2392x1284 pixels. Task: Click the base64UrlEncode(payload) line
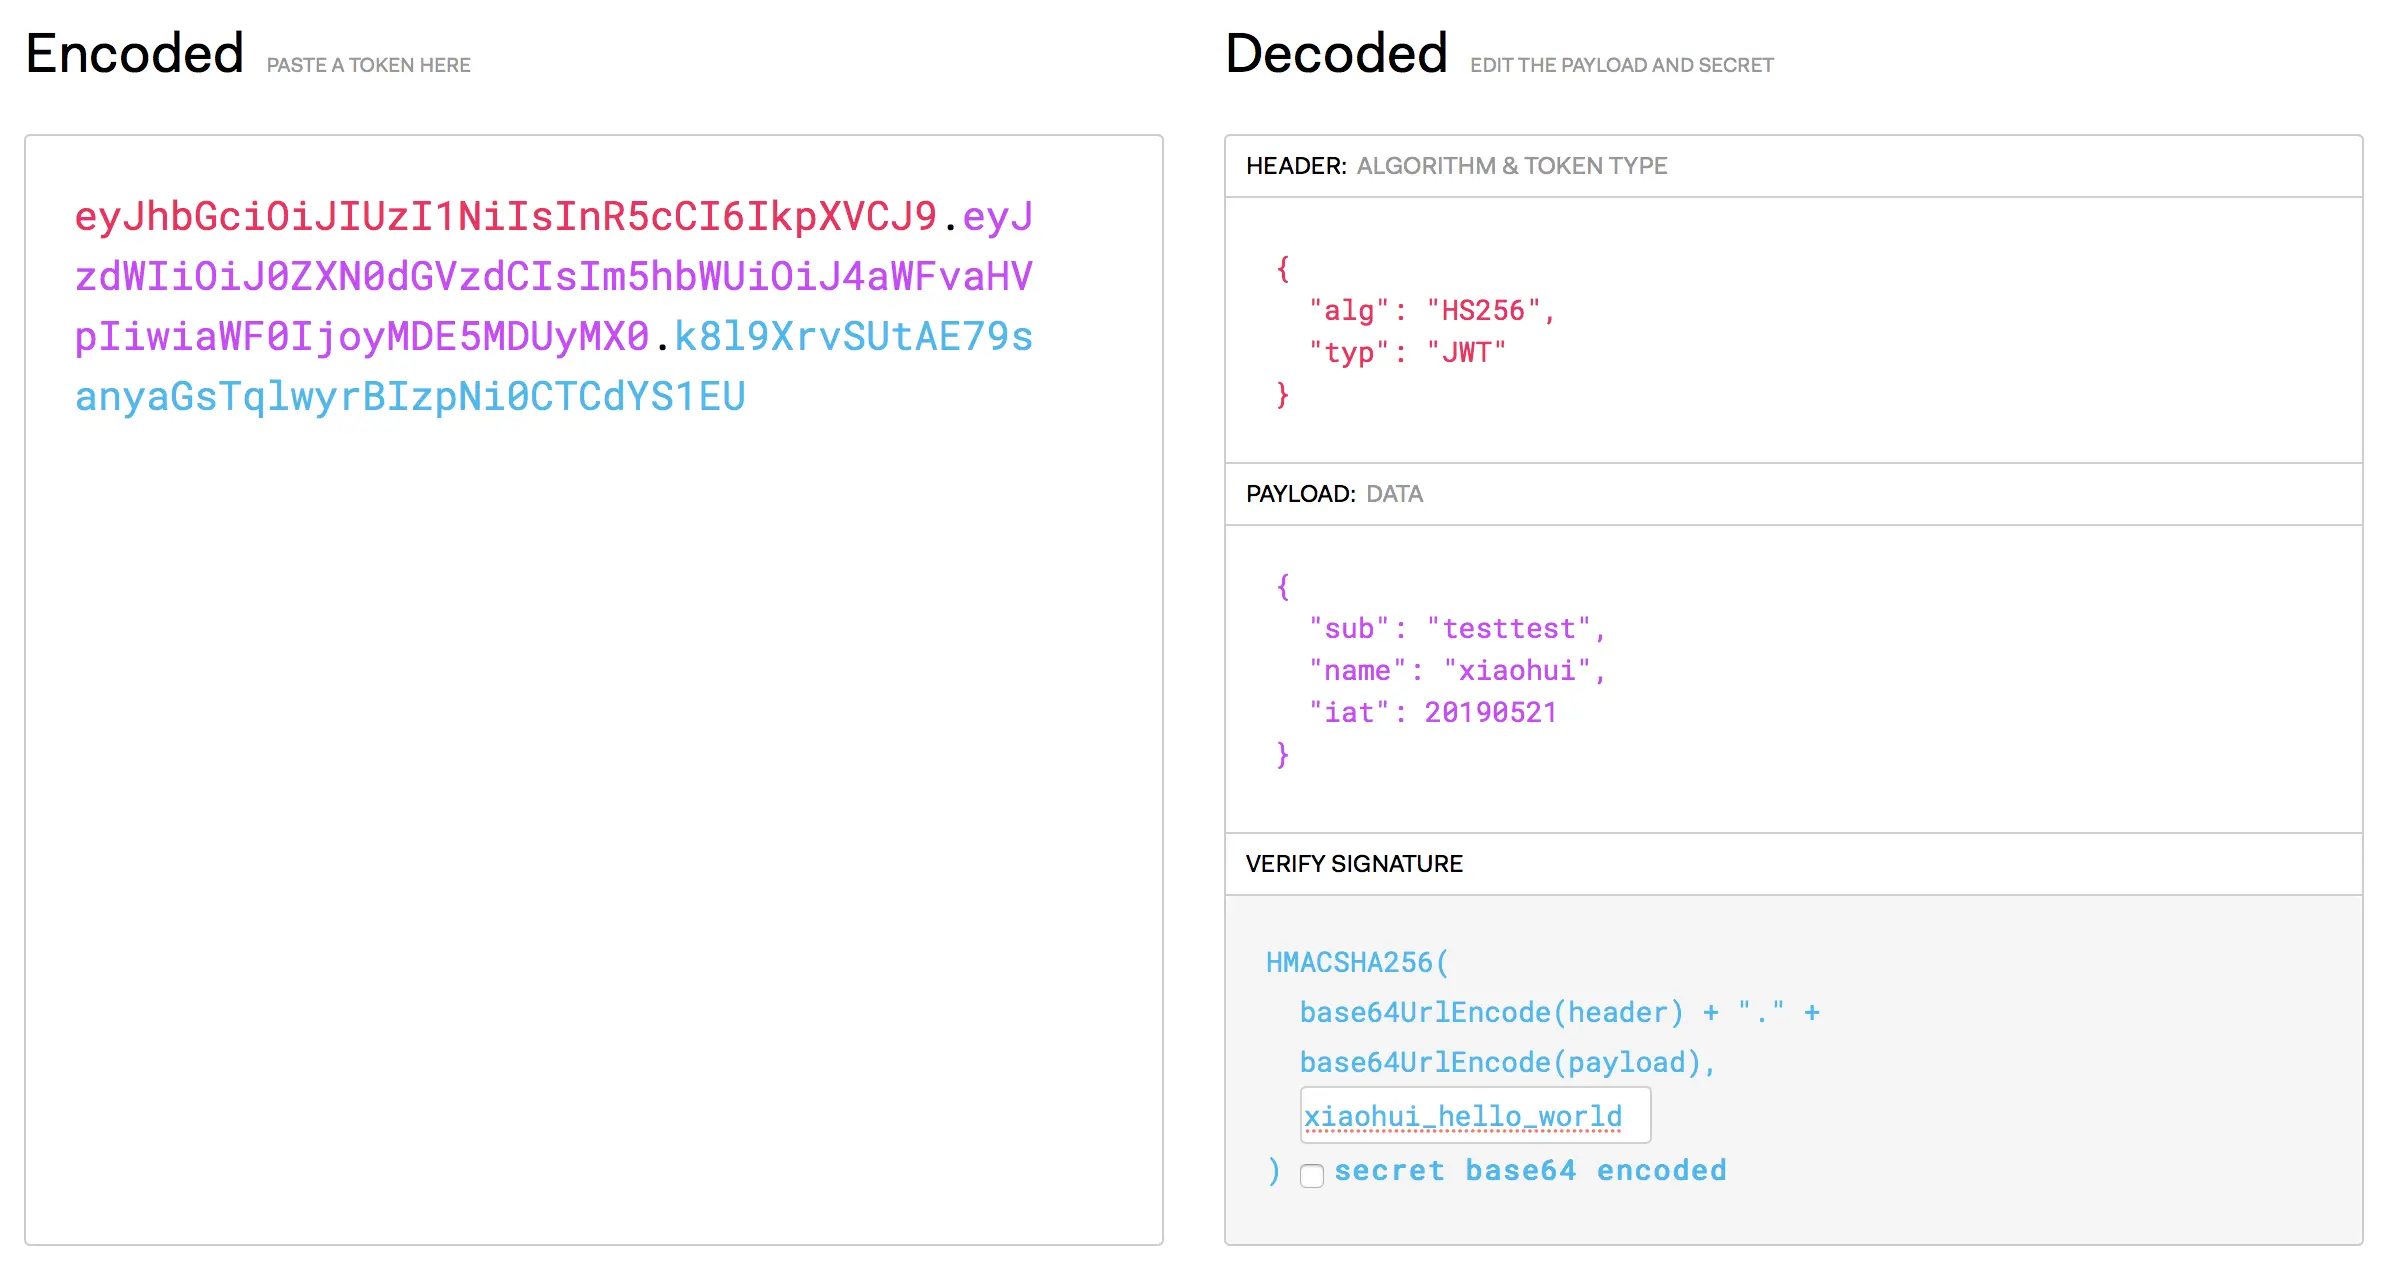(x=1506, y=1063)
